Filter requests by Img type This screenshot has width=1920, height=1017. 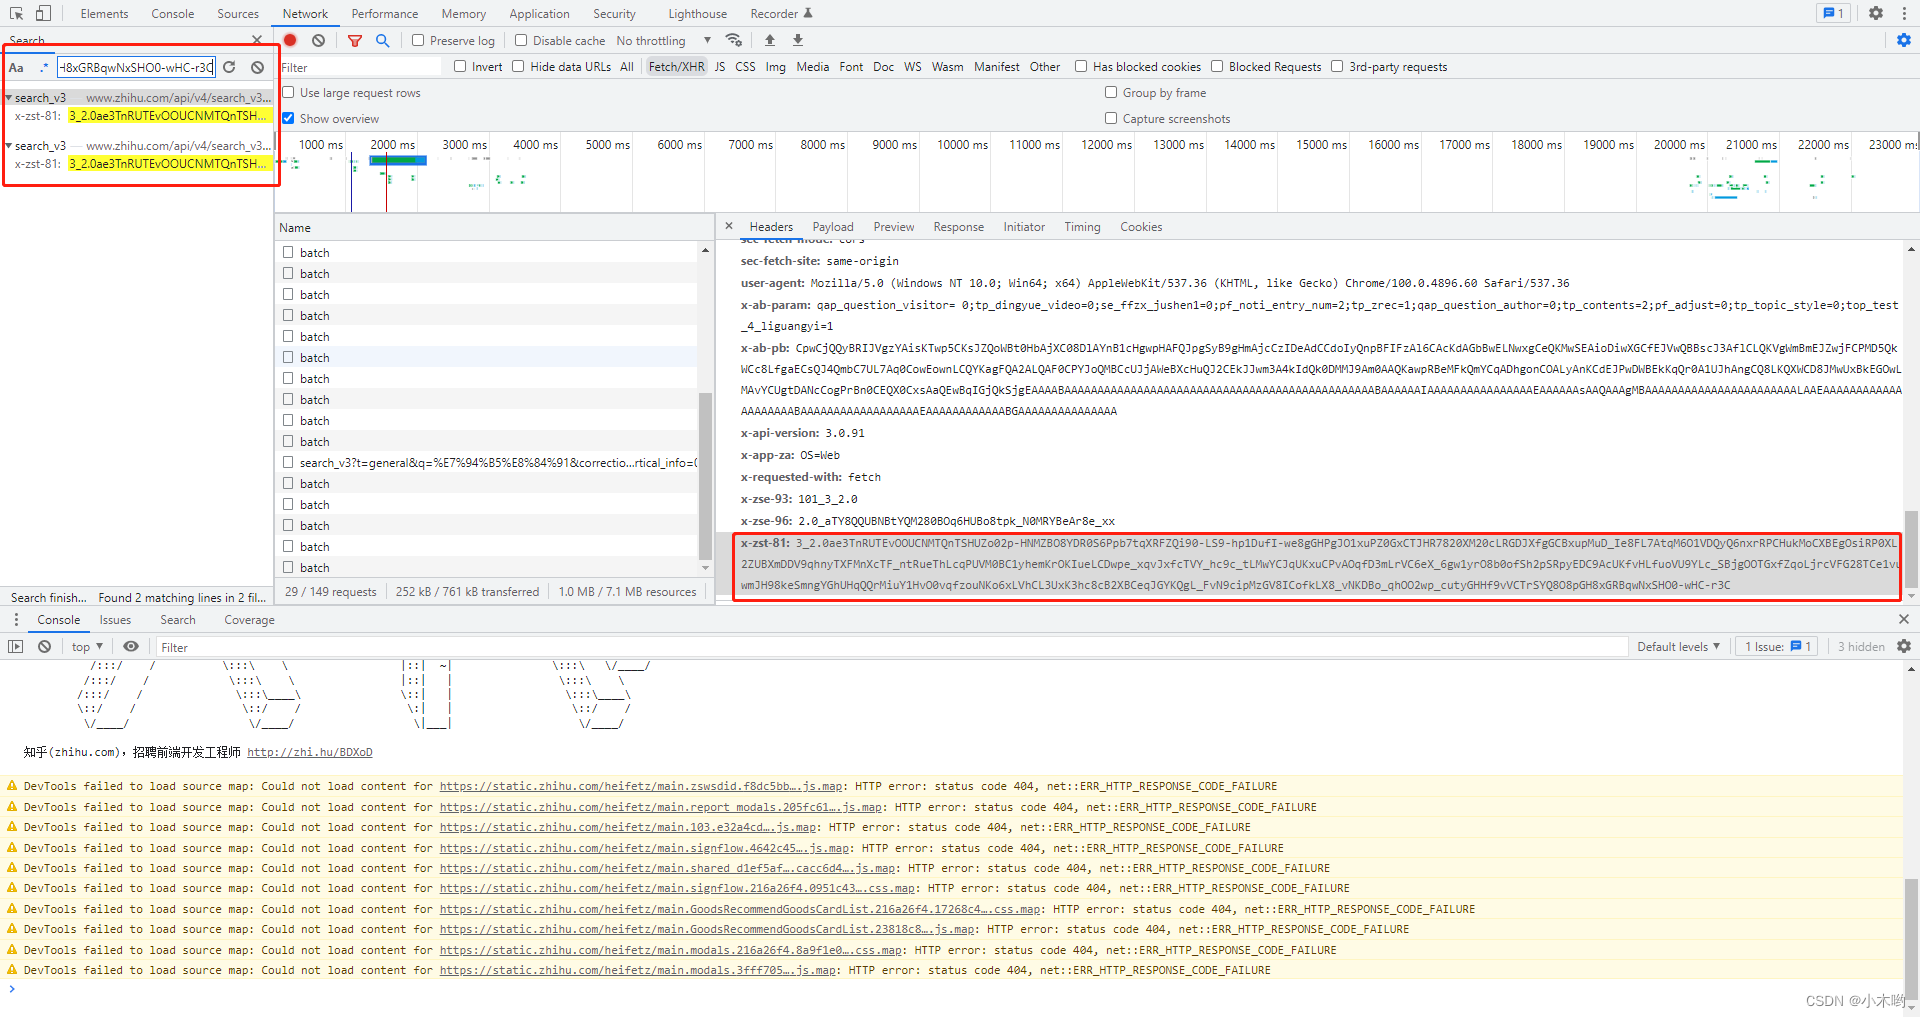pos(776,67)
